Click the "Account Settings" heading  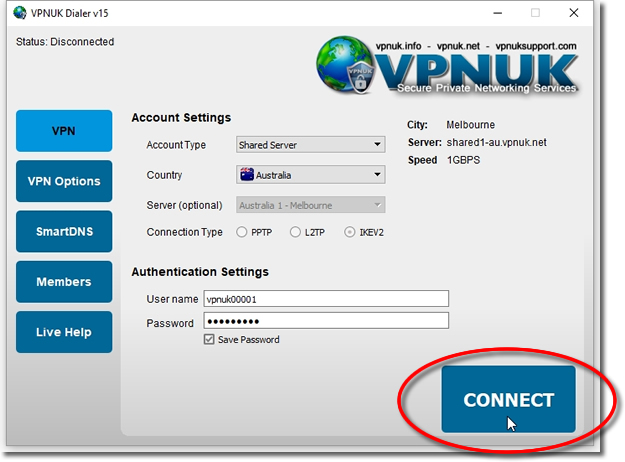coord(181,118)
